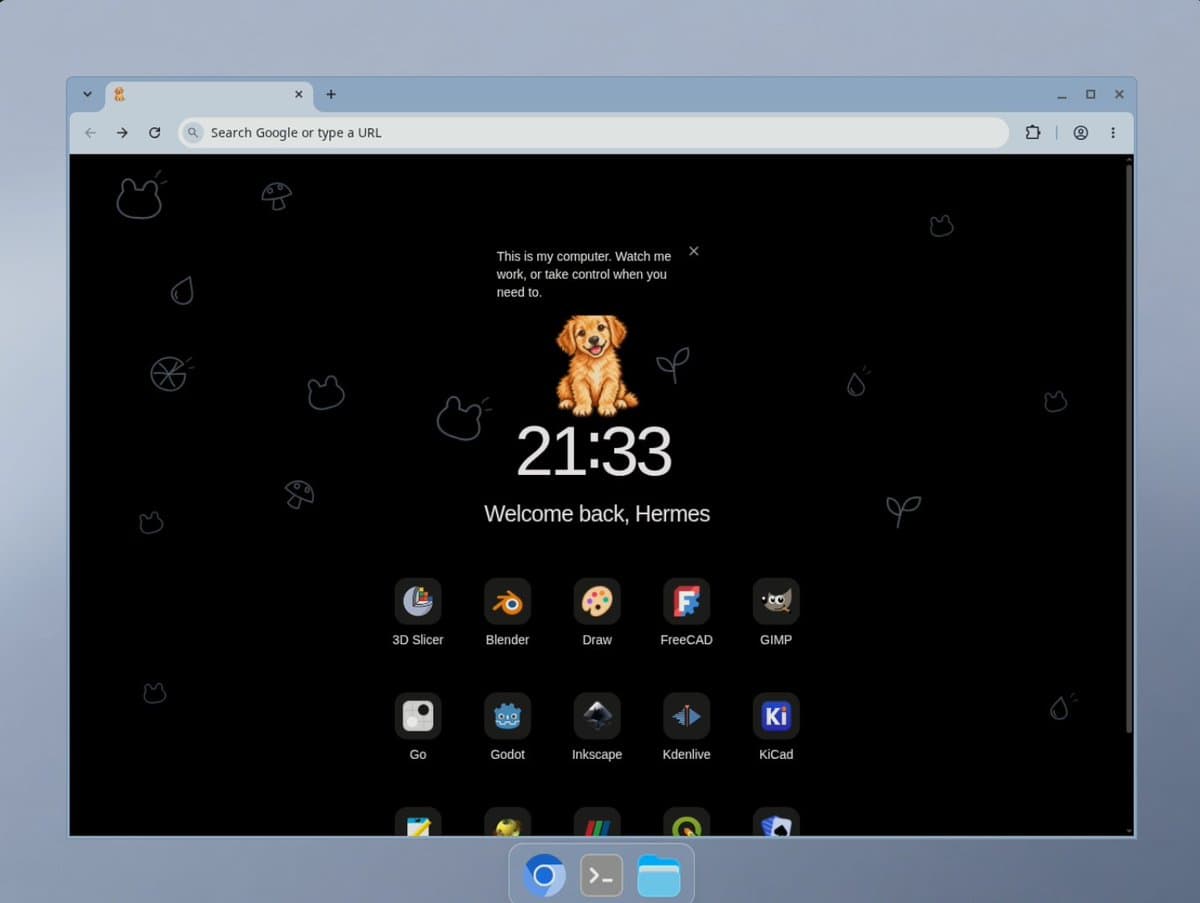Expand the tab search dropdown arrow
The height and width of the screenshot is (903, 1200).
coord(87,94)
